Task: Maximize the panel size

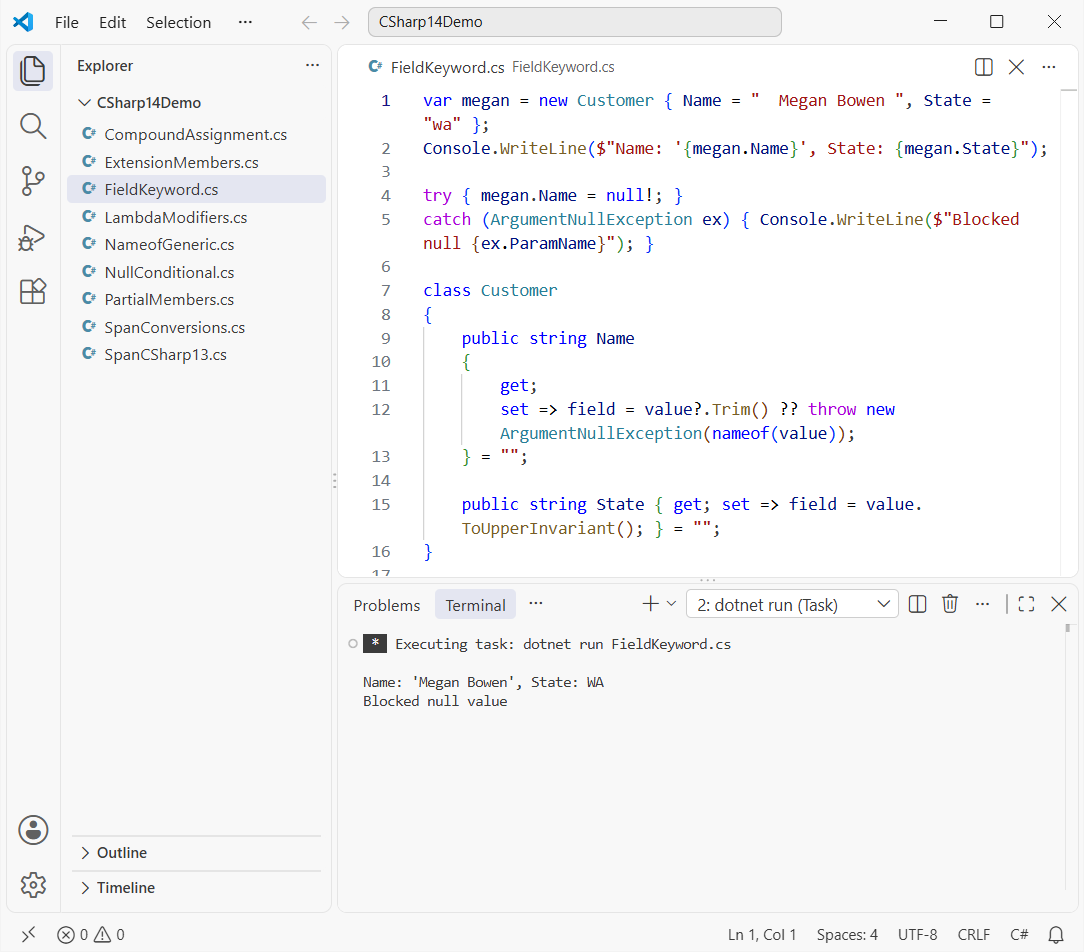Action: (x=1027, y=604)
